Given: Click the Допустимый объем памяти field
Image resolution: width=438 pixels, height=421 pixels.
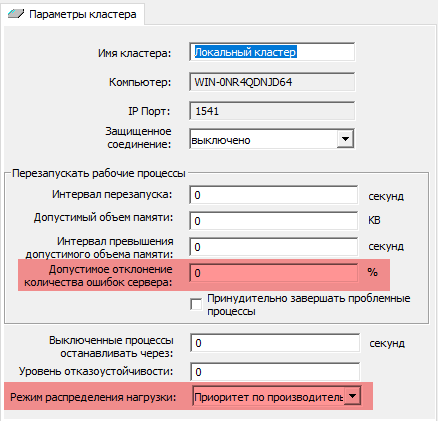Looking at the screenshot, I should [x=274, y=221].
